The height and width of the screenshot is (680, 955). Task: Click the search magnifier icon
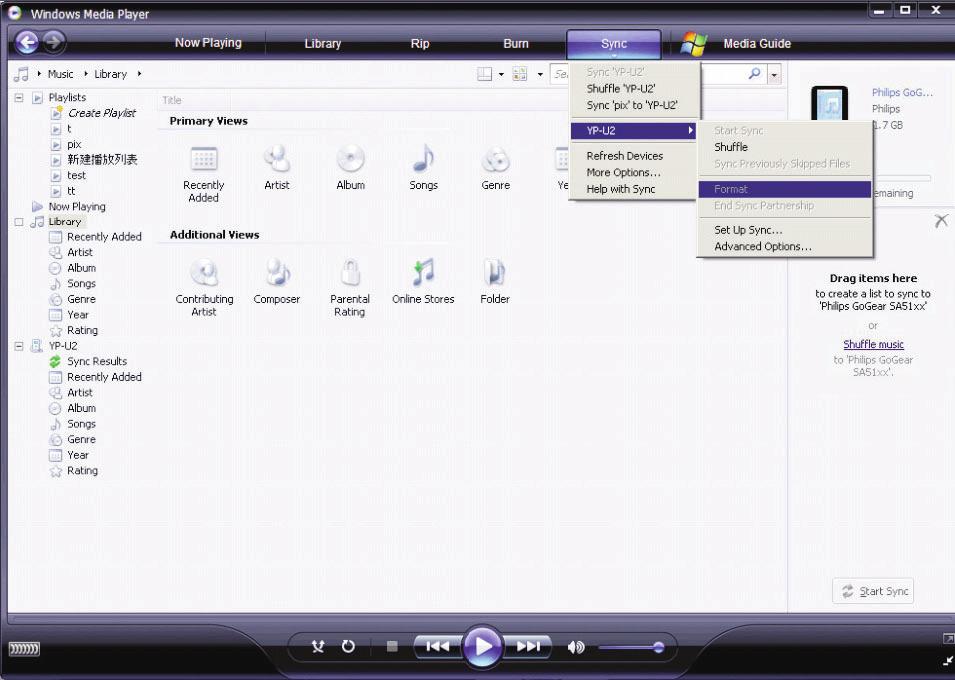click(x=754, y=74)
